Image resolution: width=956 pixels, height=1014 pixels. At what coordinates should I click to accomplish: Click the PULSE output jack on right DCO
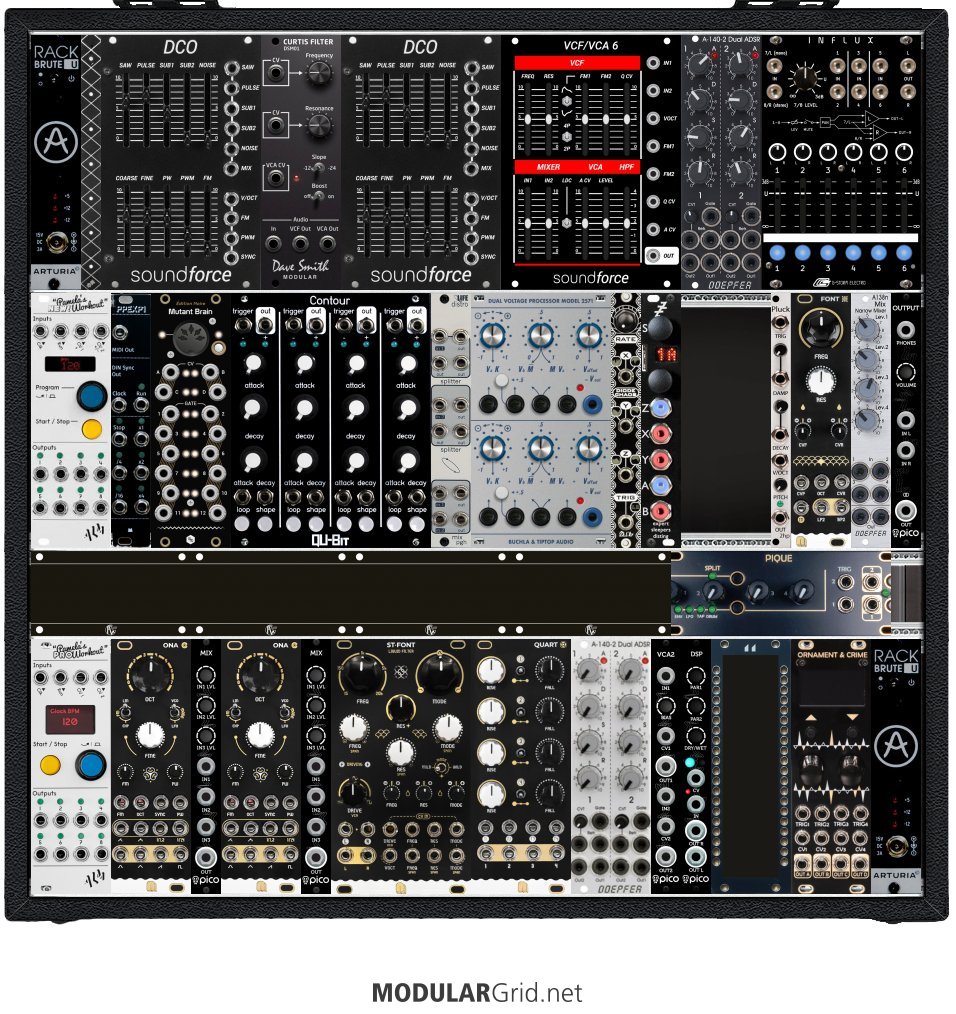coord(472,87)
